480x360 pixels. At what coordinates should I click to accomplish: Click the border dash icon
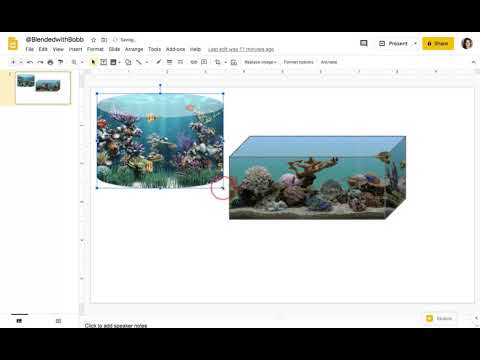click(x=180, y=62)
